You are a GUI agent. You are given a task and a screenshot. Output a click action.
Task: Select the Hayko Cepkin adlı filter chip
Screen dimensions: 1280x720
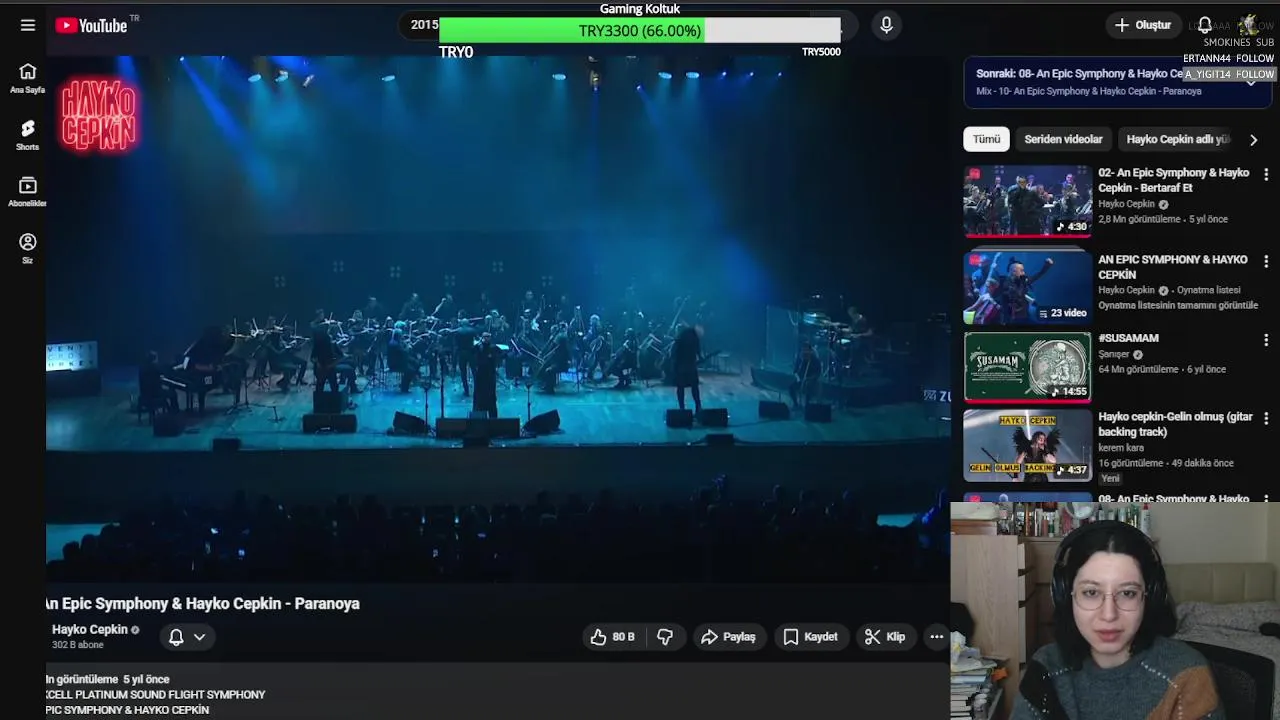pyautogui.click(x=1177, y=139)
